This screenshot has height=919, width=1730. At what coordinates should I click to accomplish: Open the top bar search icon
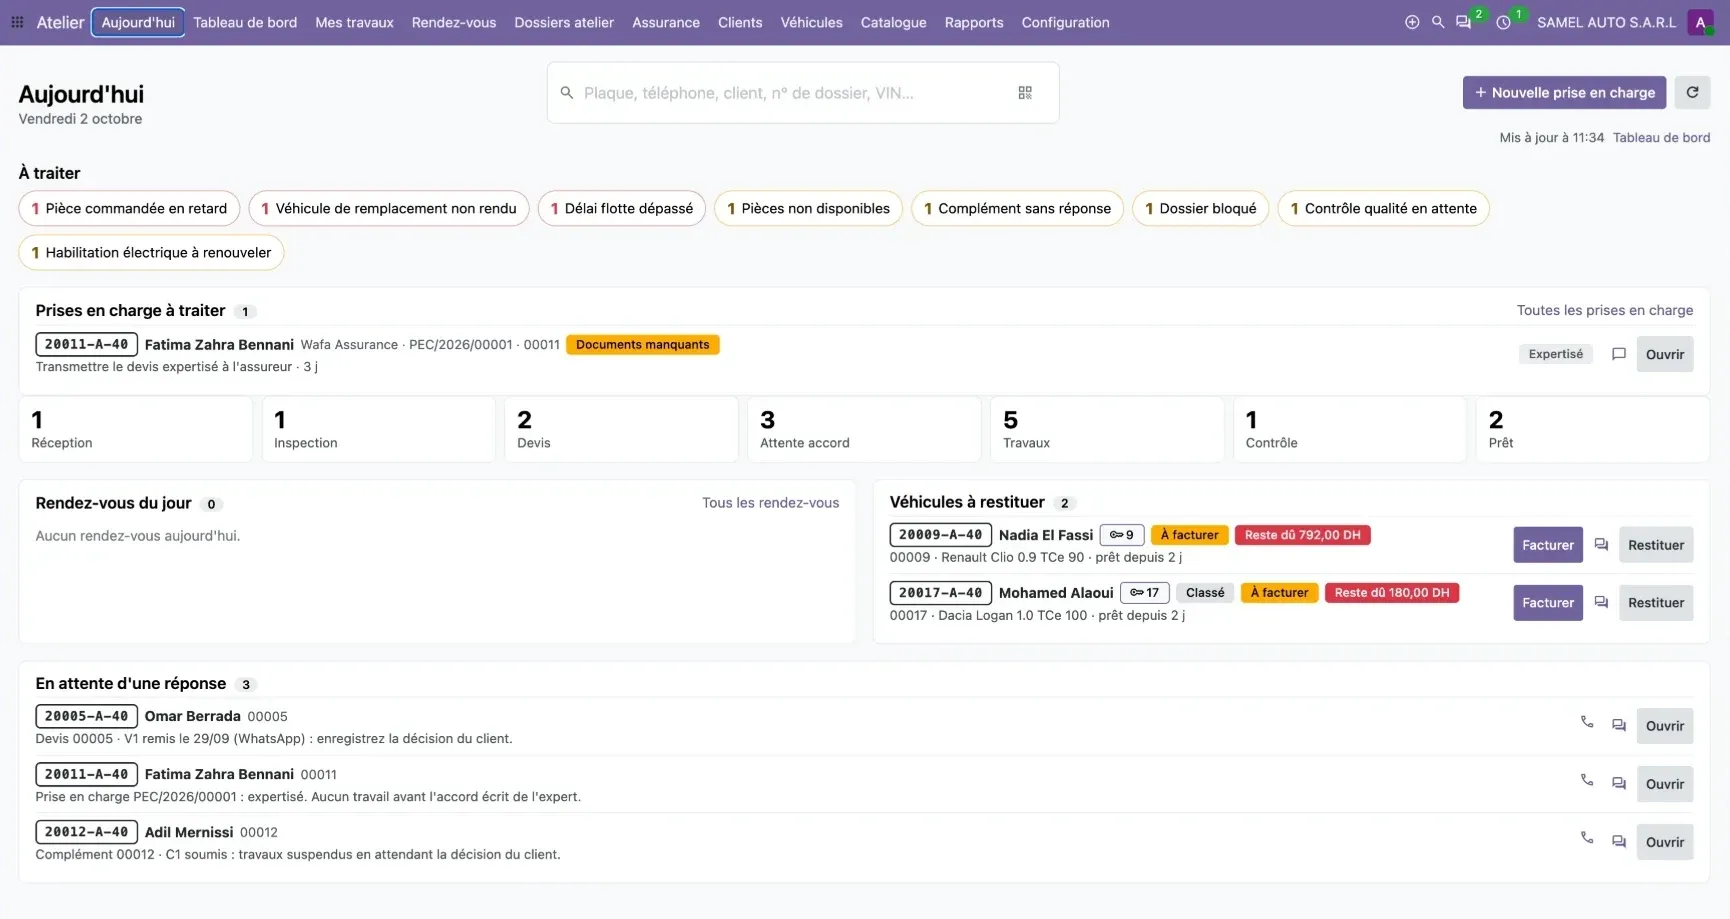[x=1438, y=22]
